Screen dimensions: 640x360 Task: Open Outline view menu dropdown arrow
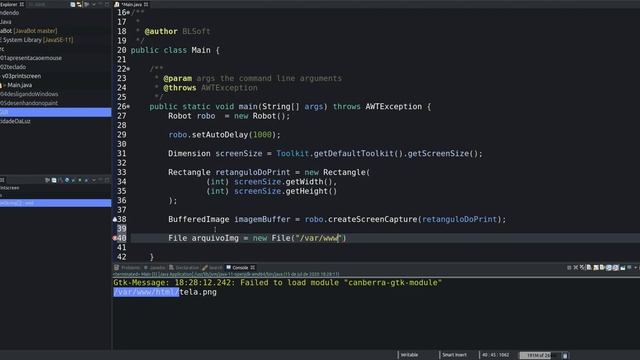point(94,180)
